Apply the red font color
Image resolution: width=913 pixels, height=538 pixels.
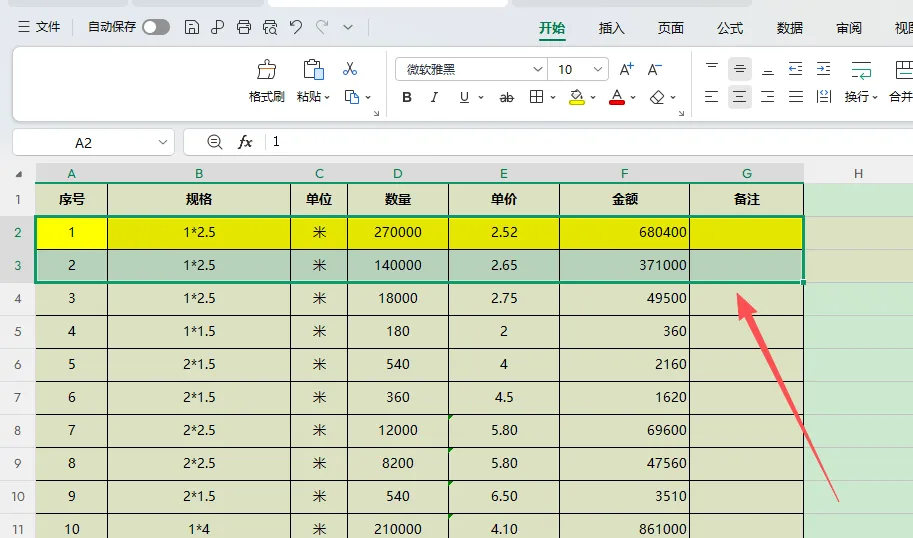pyautogui.click(x=617, y=97)
